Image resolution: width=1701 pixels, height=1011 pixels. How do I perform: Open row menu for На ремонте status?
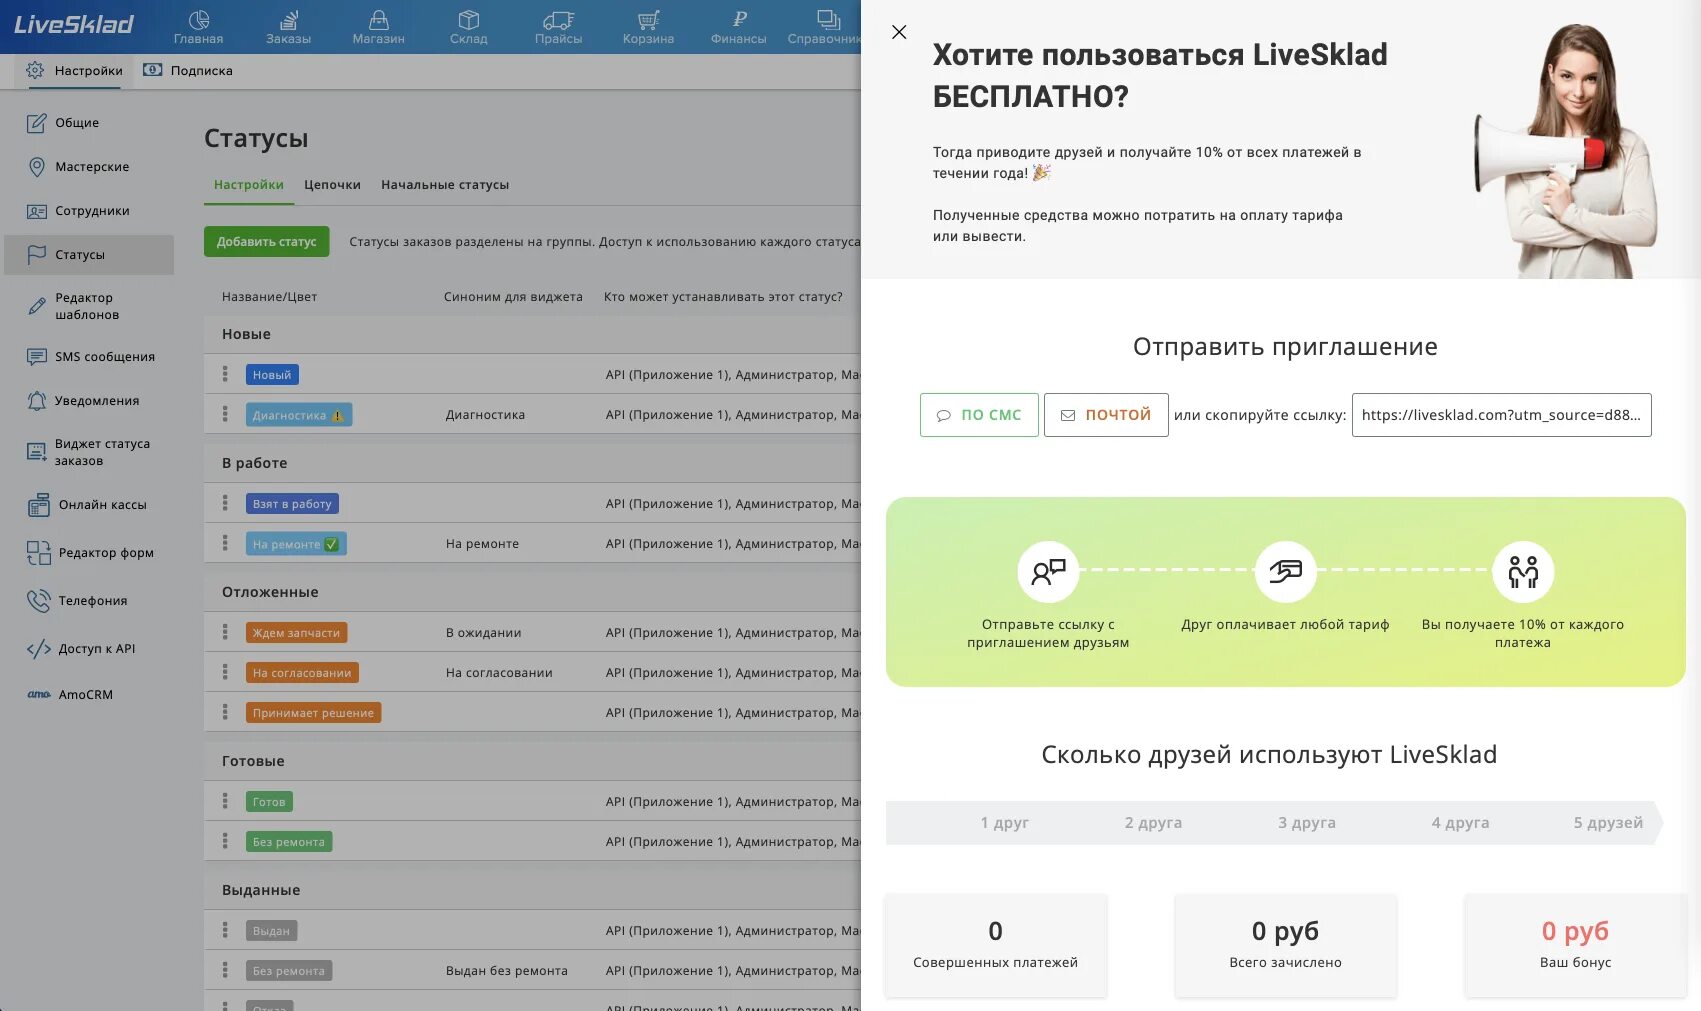tap(225, 543)
